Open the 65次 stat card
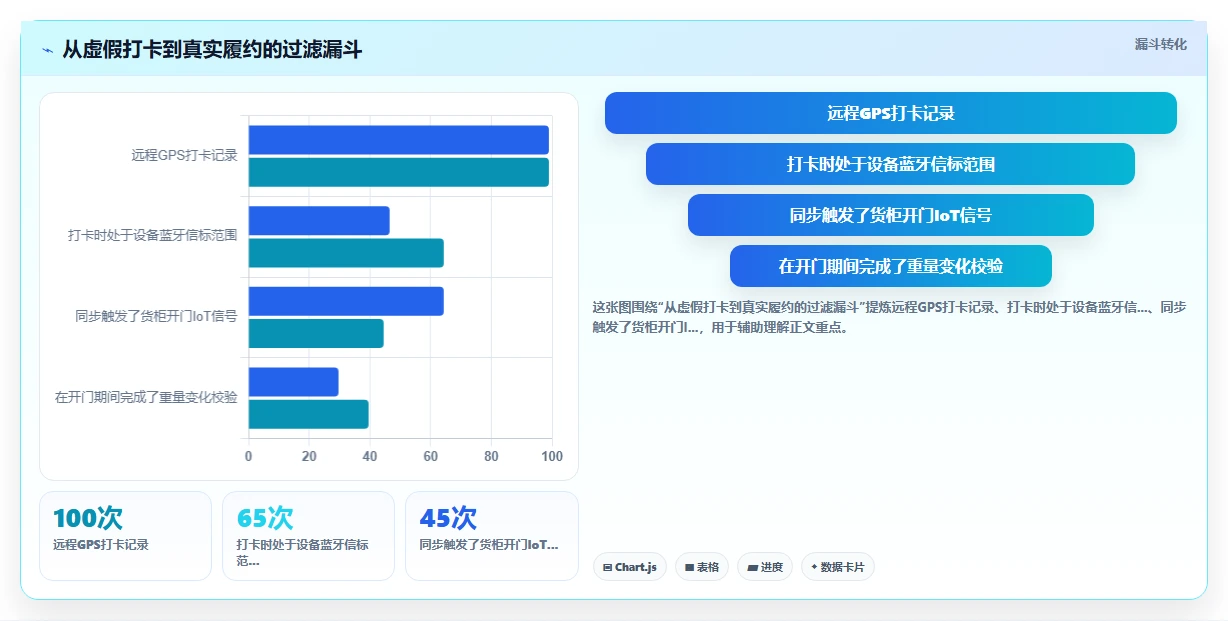 [308, 536]
